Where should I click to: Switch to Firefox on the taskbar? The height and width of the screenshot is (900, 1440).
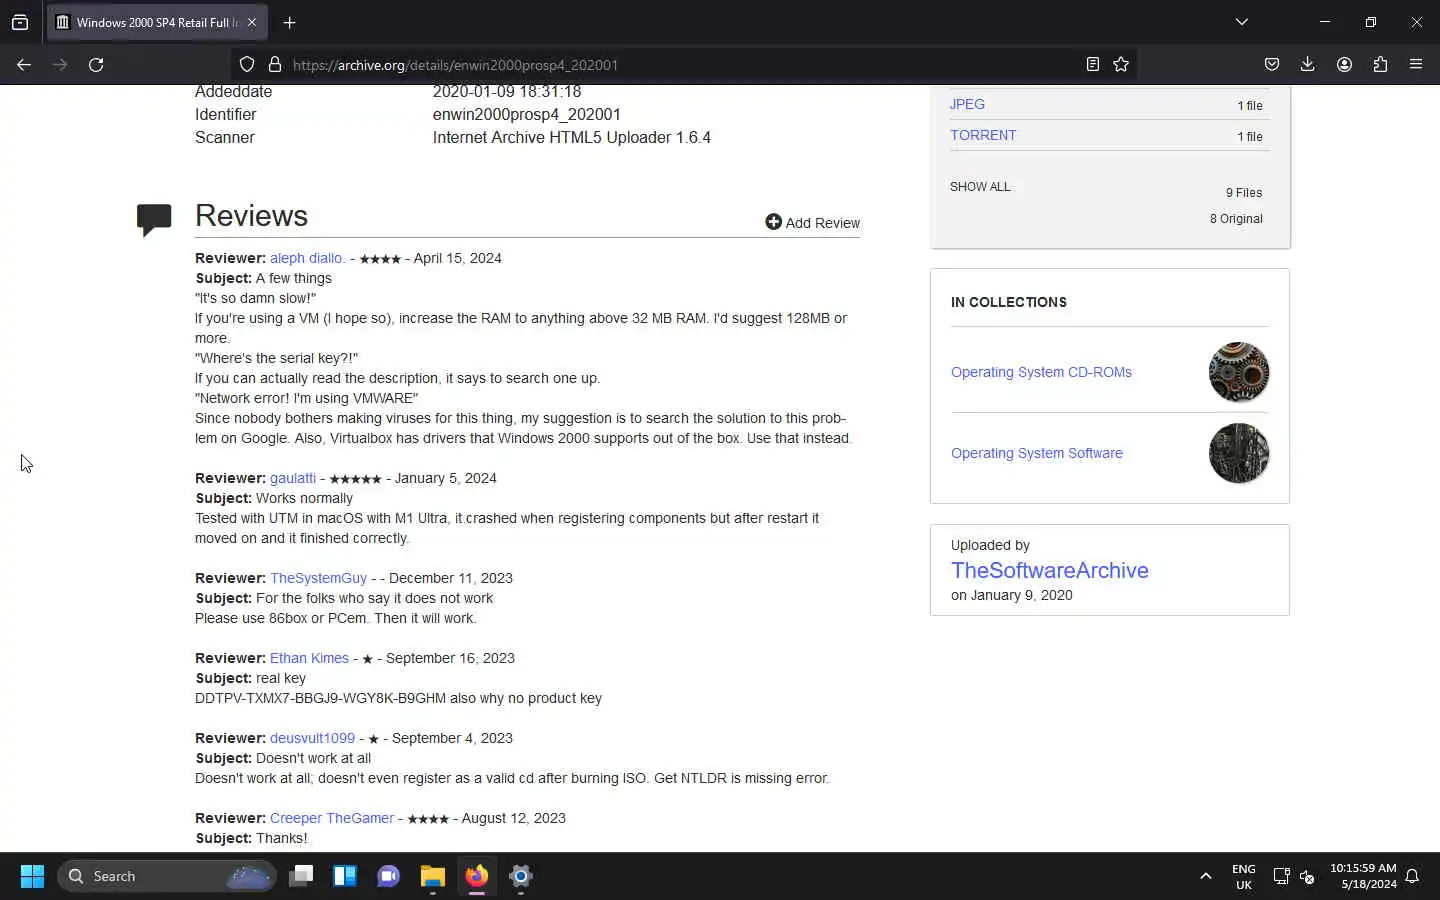[x=477, y=876]
